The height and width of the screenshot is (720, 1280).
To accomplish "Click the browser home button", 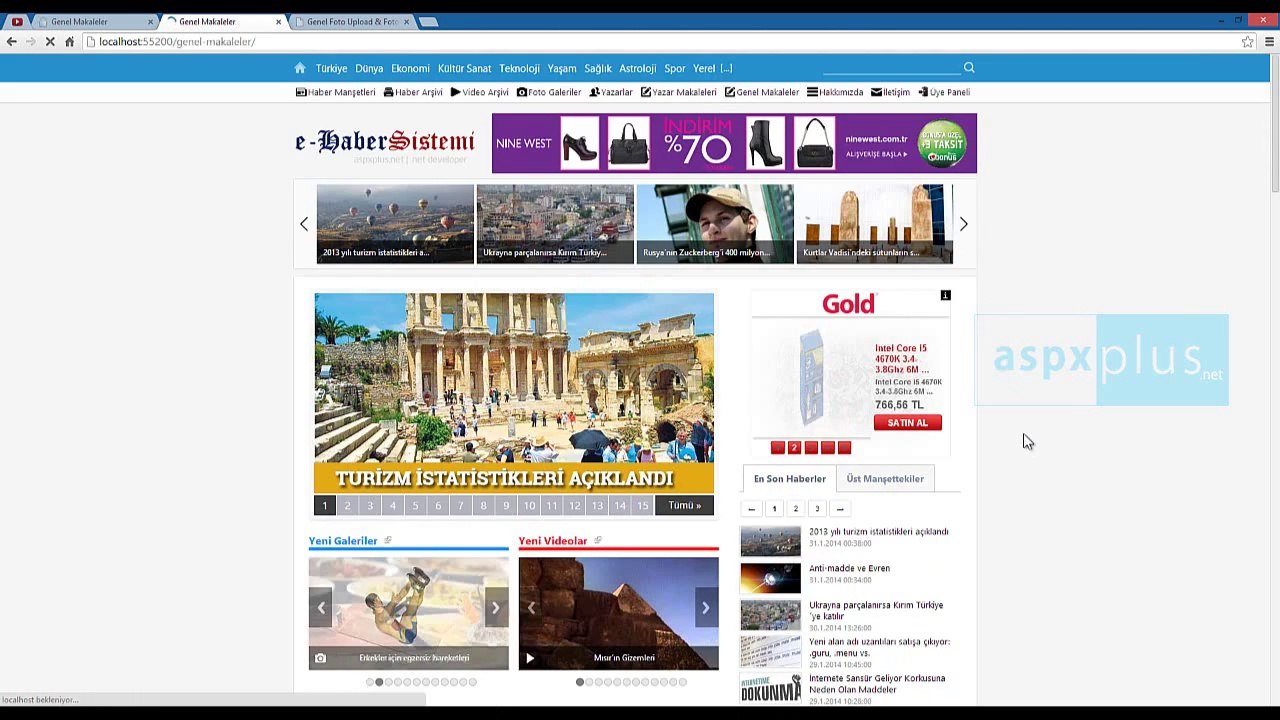I will (x=69, y=42).
